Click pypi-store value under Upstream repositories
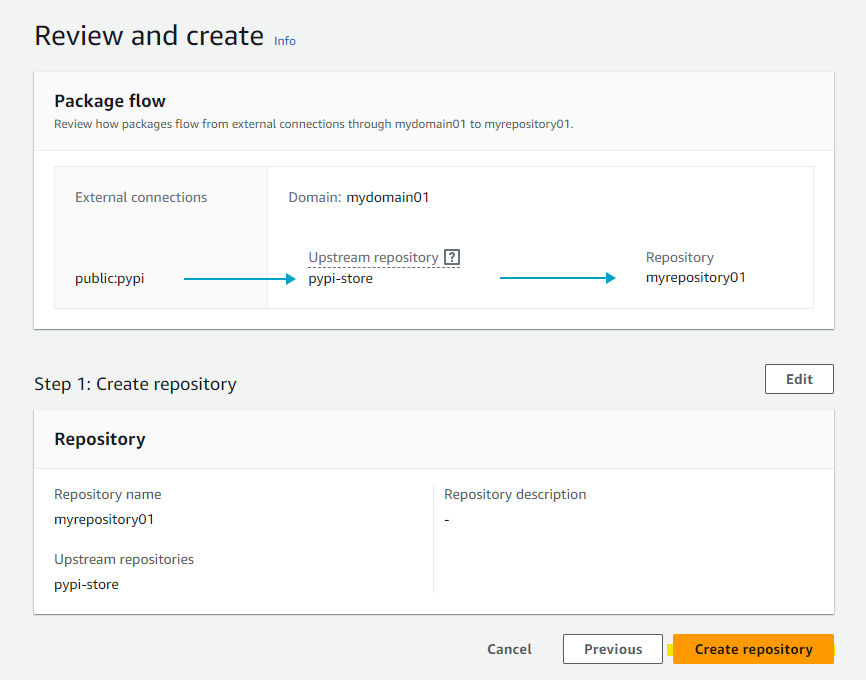866x680 pixels. (x=86, y=584)
